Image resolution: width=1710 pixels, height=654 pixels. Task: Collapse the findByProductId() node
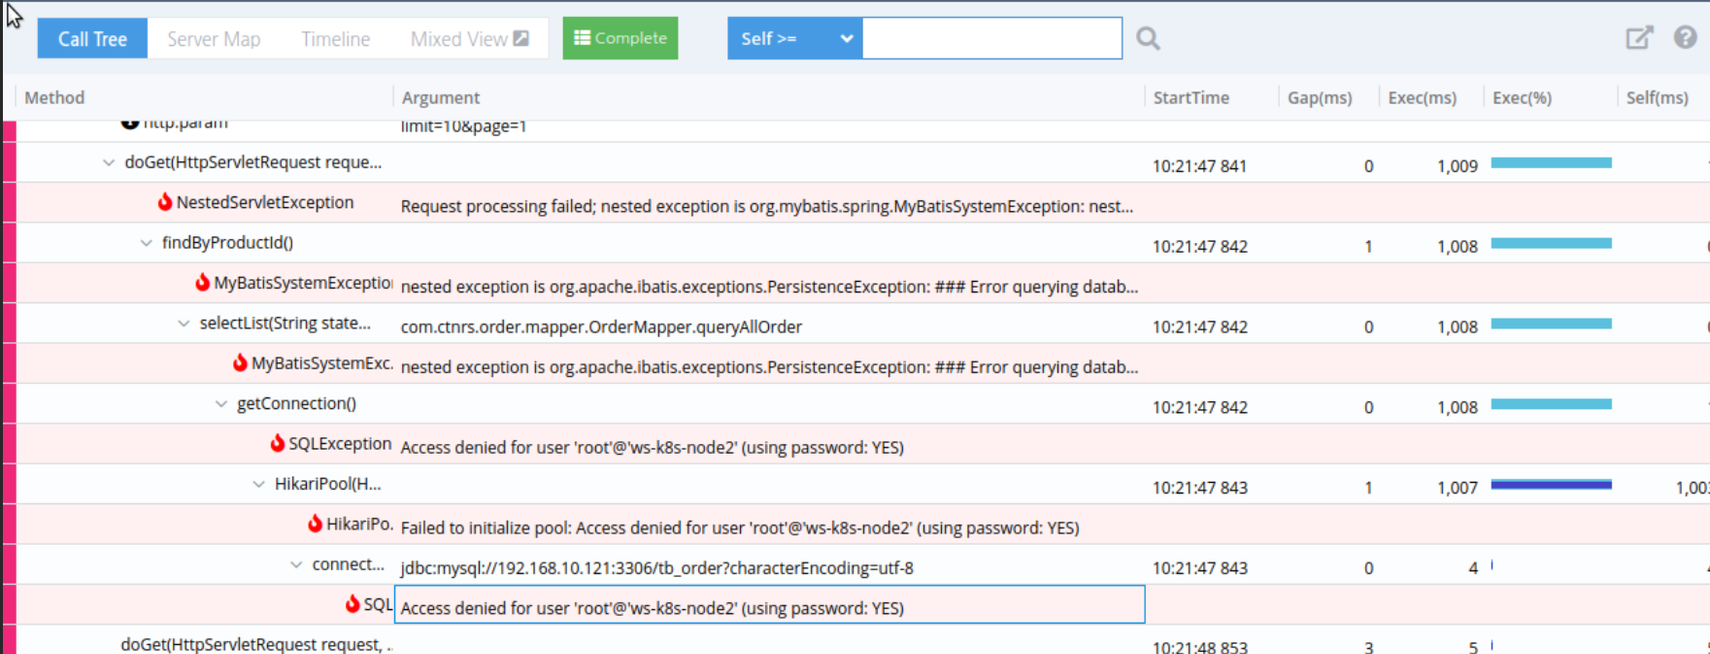coord(146,243)
